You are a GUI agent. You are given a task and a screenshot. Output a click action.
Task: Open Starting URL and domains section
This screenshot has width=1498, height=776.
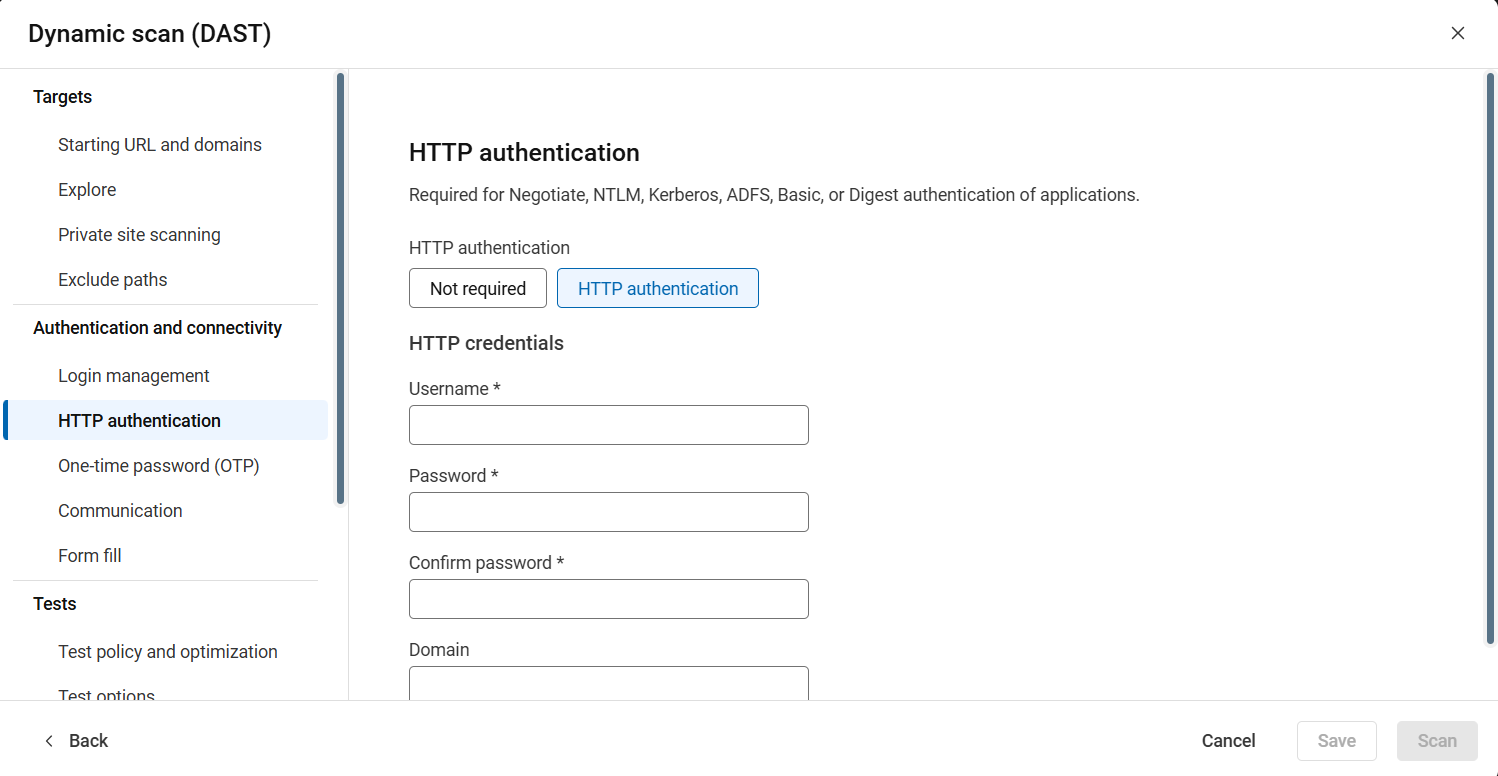click(160, 145)
